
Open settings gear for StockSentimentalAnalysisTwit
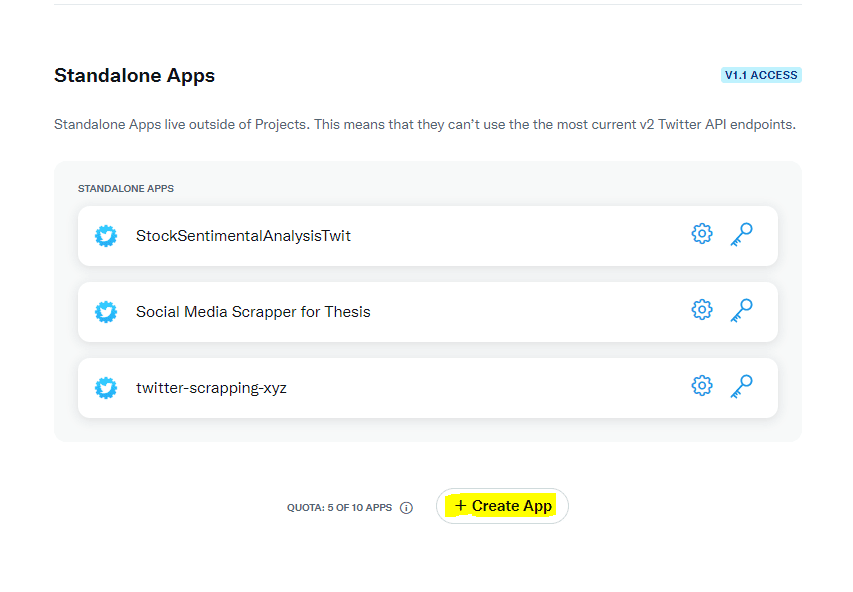coord(702,232)
